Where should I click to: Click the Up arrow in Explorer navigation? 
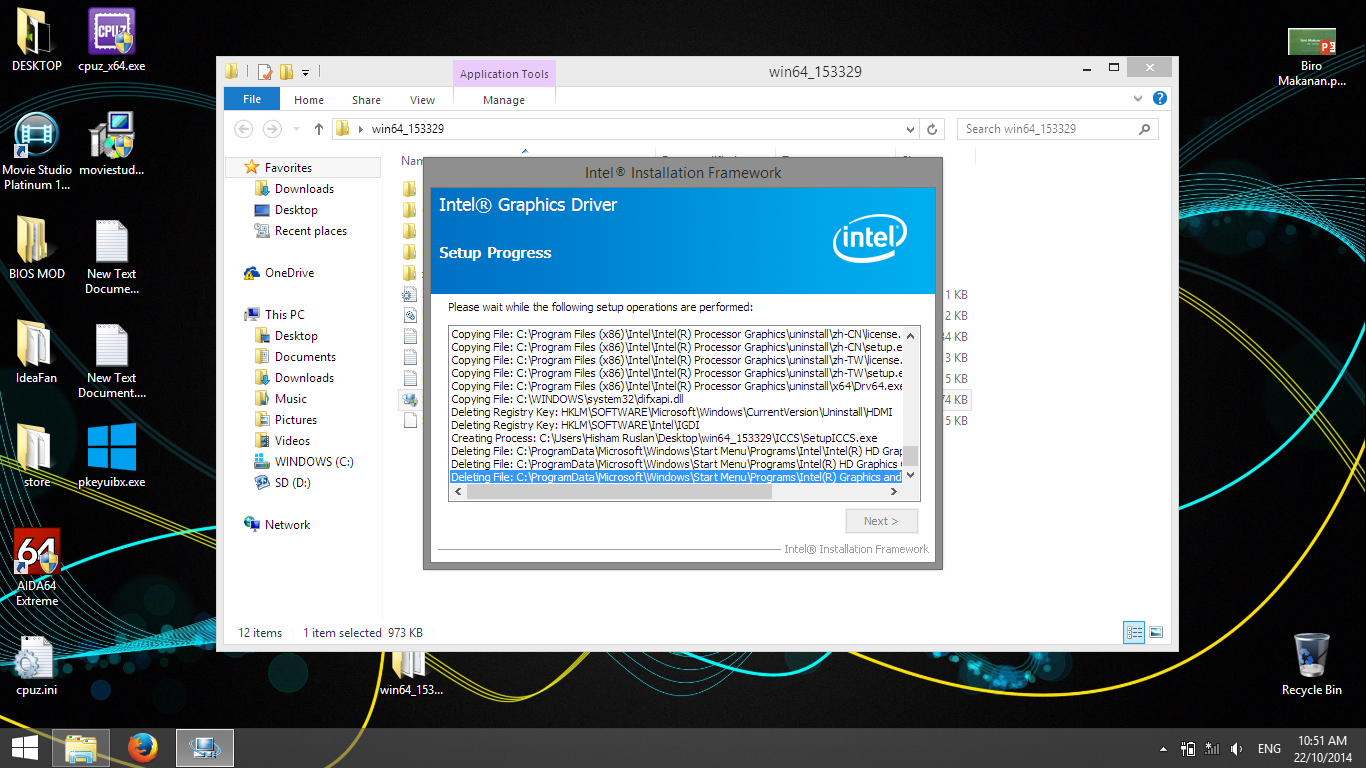(x=319, y=129)
